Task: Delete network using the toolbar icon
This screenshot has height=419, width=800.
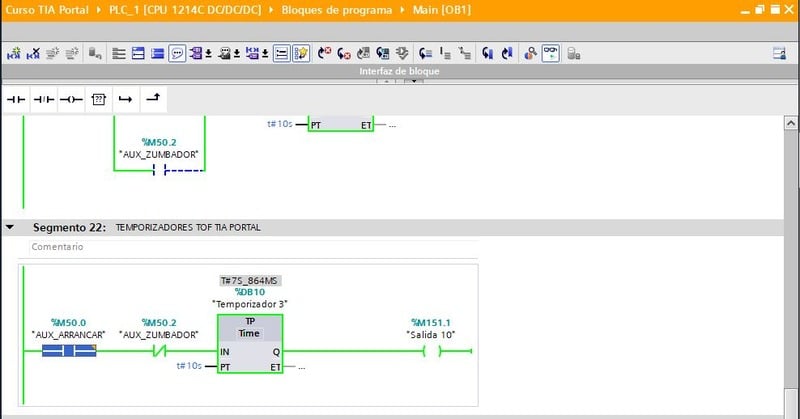Action: pyautogui.click(x=33, y=53)
